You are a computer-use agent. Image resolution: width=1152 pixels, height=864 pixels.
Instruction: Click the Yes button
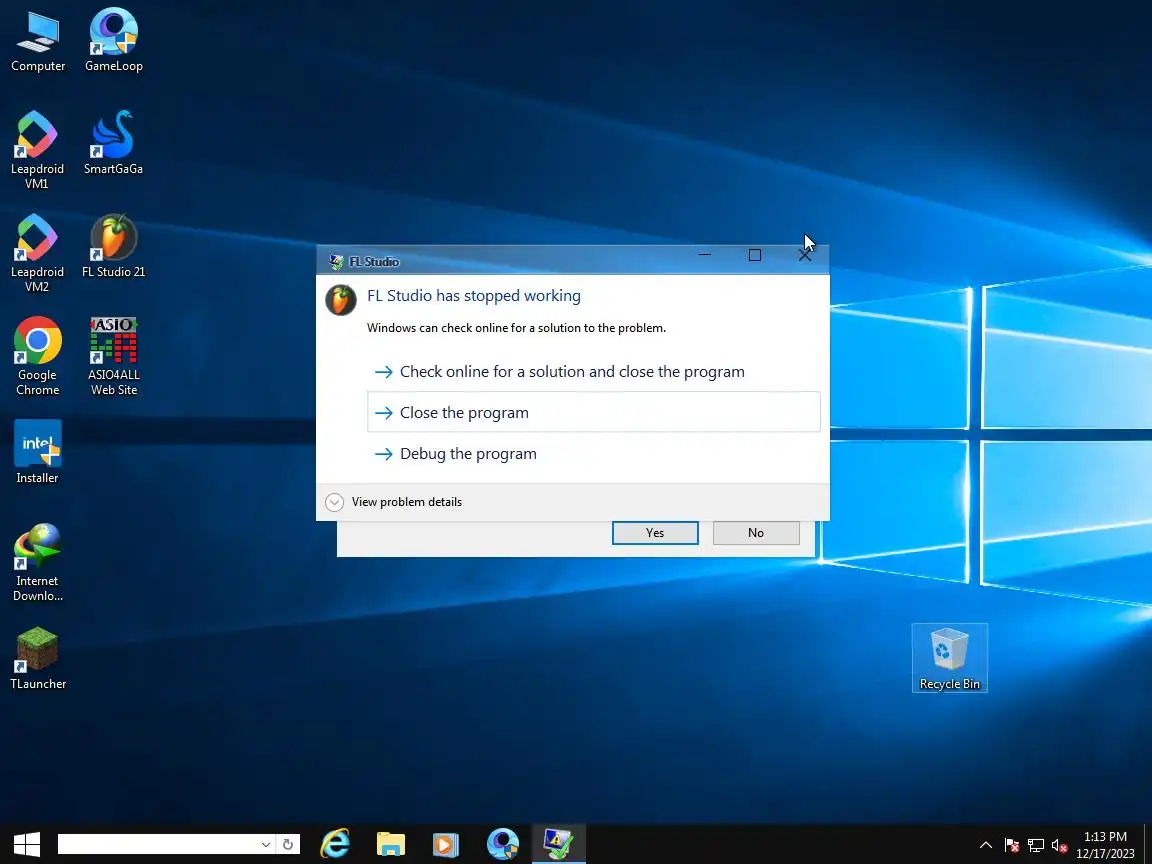pos(655,533)
